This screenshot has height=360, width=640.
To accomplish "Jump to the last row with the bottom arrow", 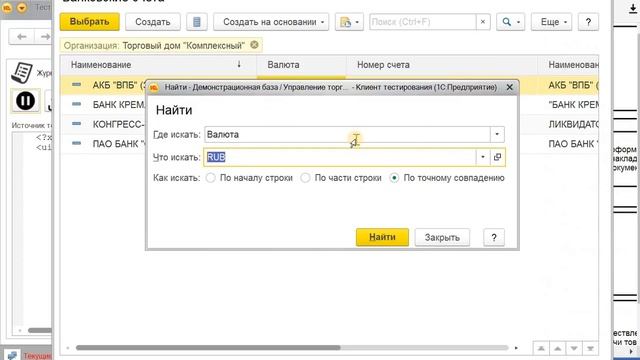I will click(x=590, y=348).
